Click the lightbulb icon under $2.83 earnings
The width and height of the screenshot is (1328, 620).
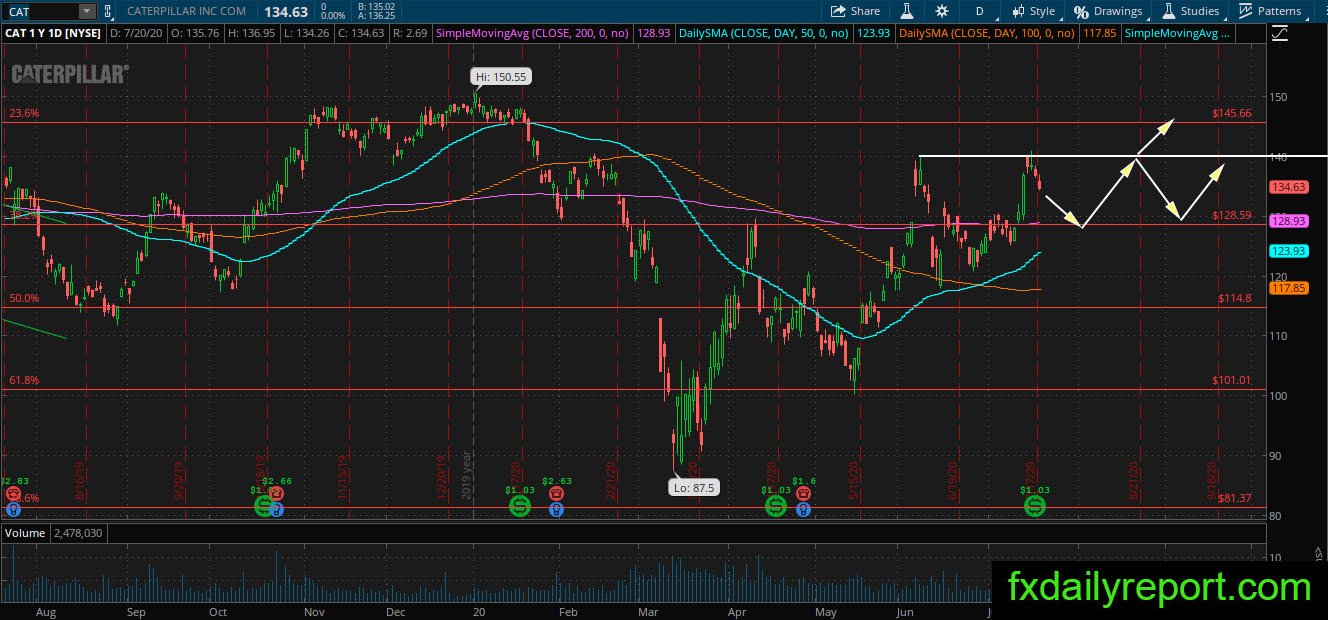click(x=11, y=509)
